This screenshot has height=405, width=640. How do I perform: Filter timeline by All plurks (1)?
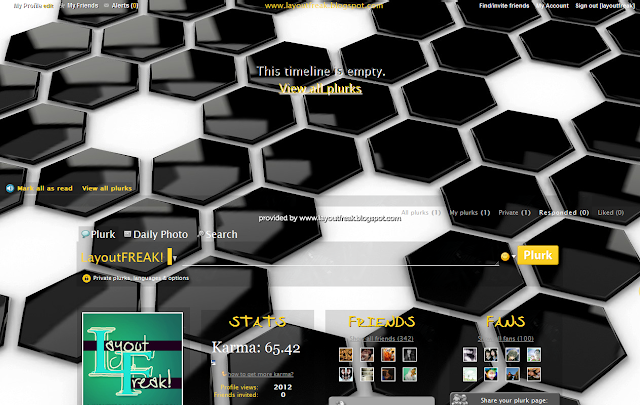[421, 212]
